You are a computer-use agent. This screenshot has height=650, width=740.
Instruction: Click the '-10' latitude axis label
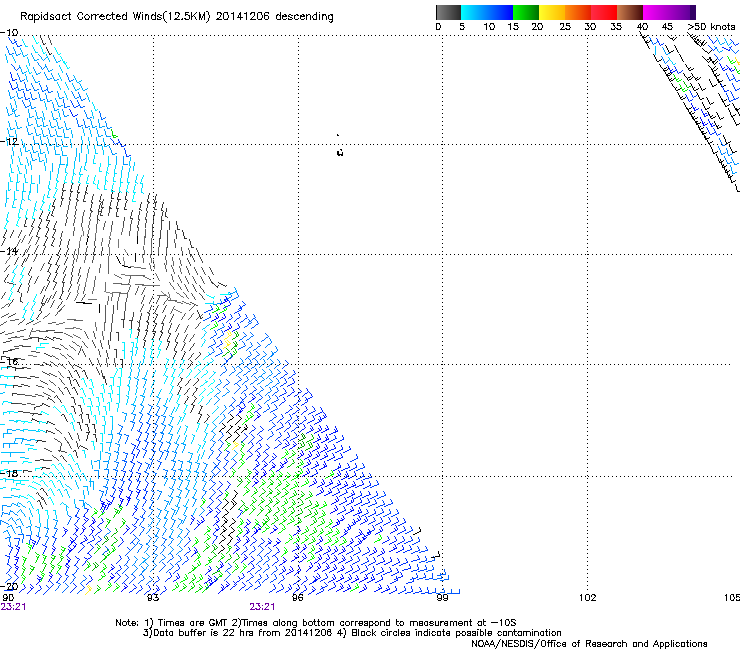click(x=9, y=33)
